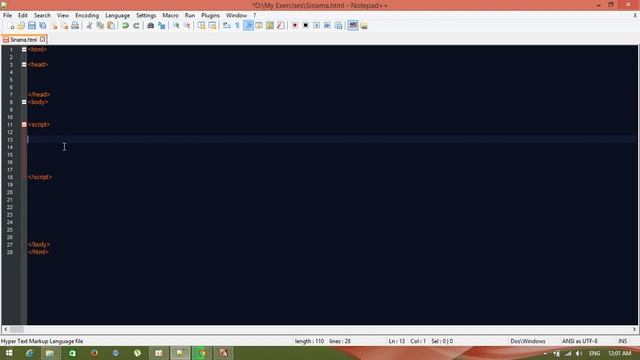Collapse the <script> fold marker on line 11
The width and height of the screenshot is (640, 360).
(24, 124)
